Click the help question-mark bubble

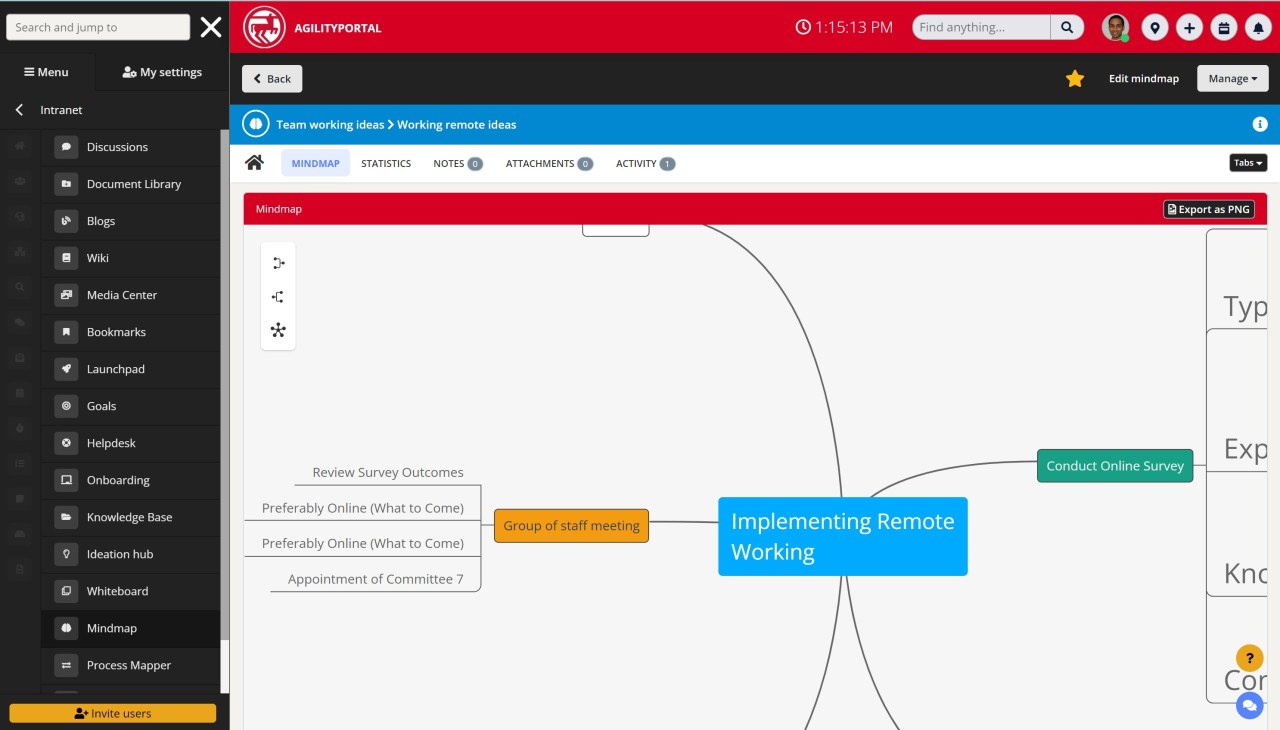tap(1249, 658)
